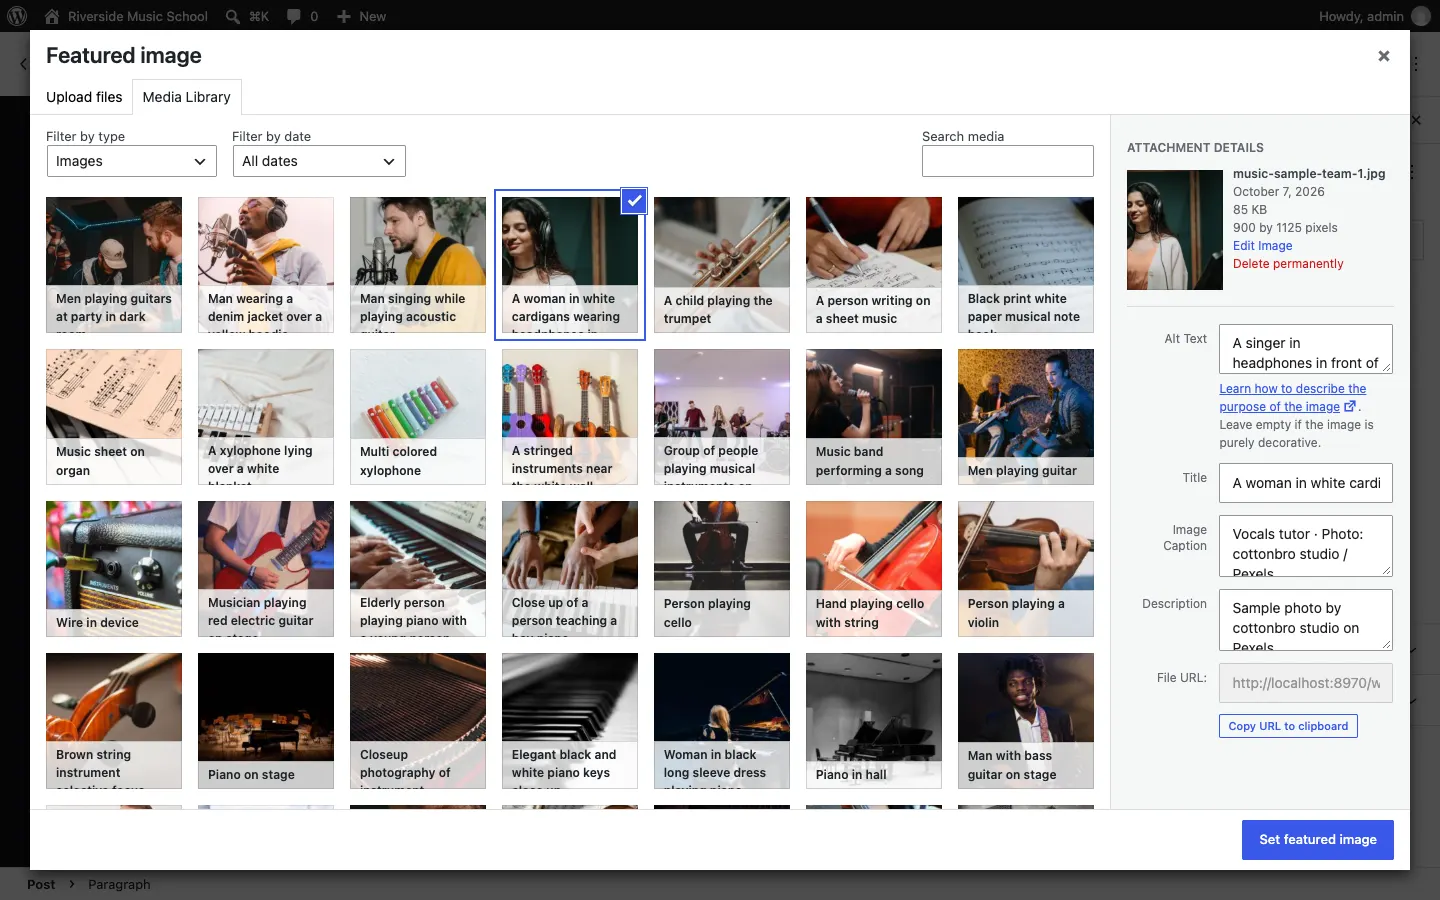Edit the Description textarea
This screenshot has width=1440, height=900.
(1306, 620)
